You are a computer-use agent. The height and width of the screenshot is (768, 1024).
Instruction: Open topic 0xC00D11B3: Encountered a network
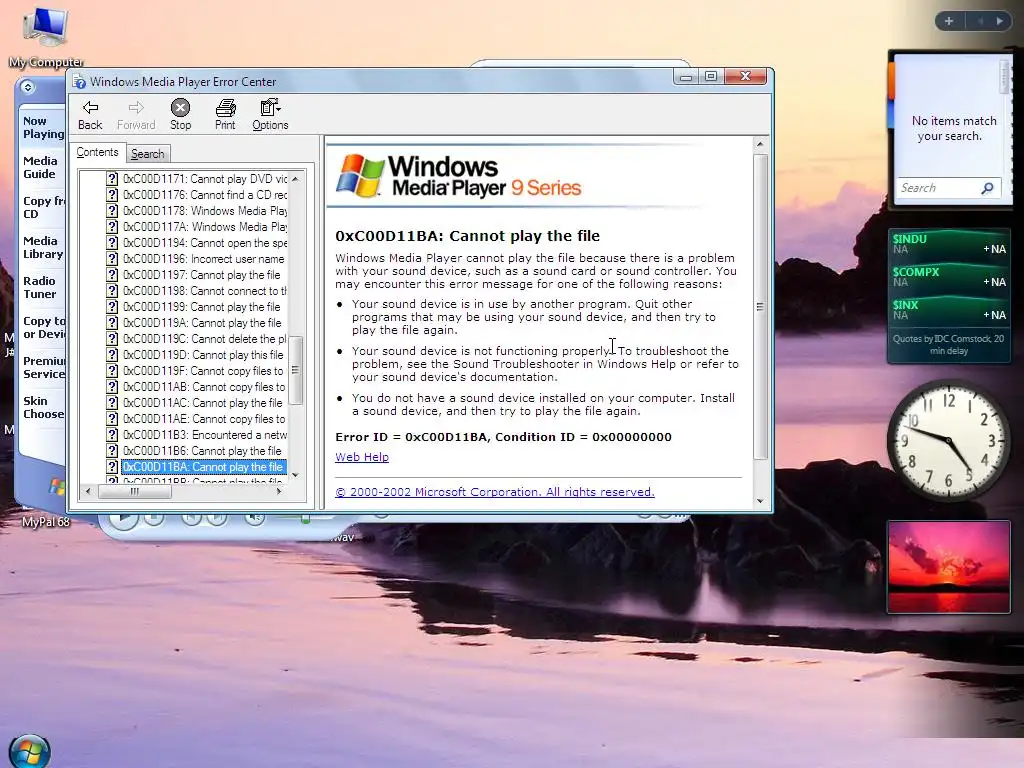[x=204, y=435]
